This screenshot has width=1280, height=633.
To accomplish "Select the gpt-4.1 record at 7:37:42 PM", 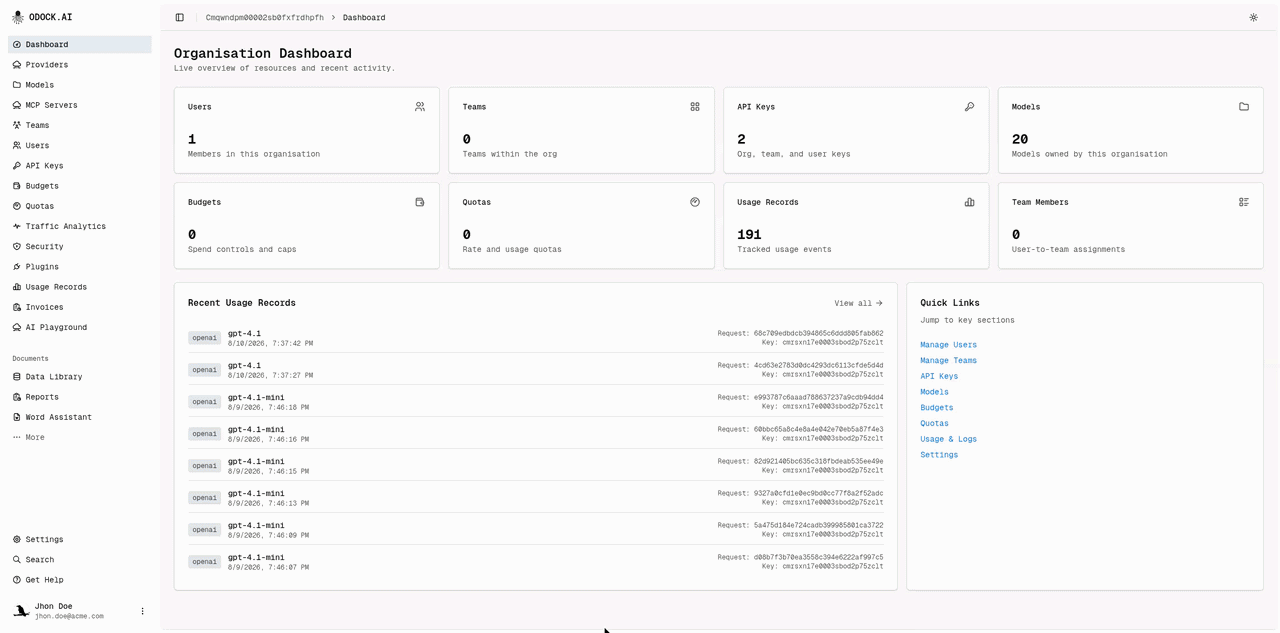I will (535, 338).
